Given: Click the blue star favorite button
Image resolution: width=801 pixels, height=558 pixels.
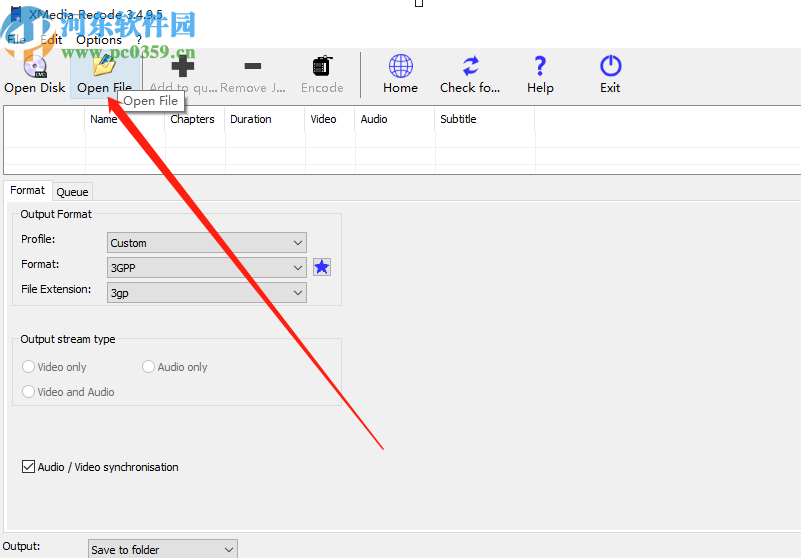Looking at the screenshot, I should click(322, 267).
